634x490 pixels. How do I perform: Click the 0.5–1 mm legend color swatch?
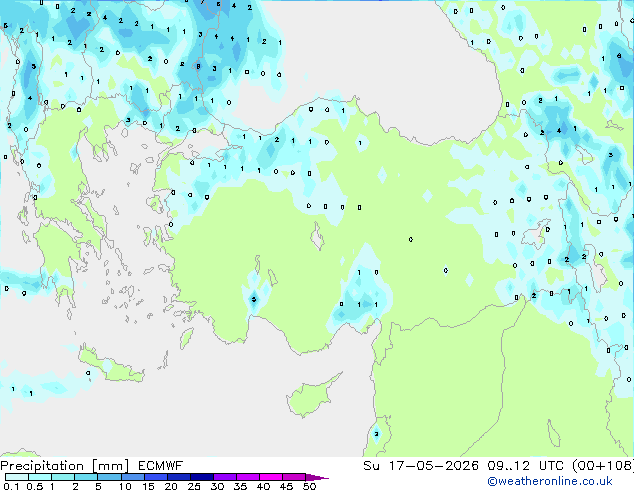tap(40, 477)
